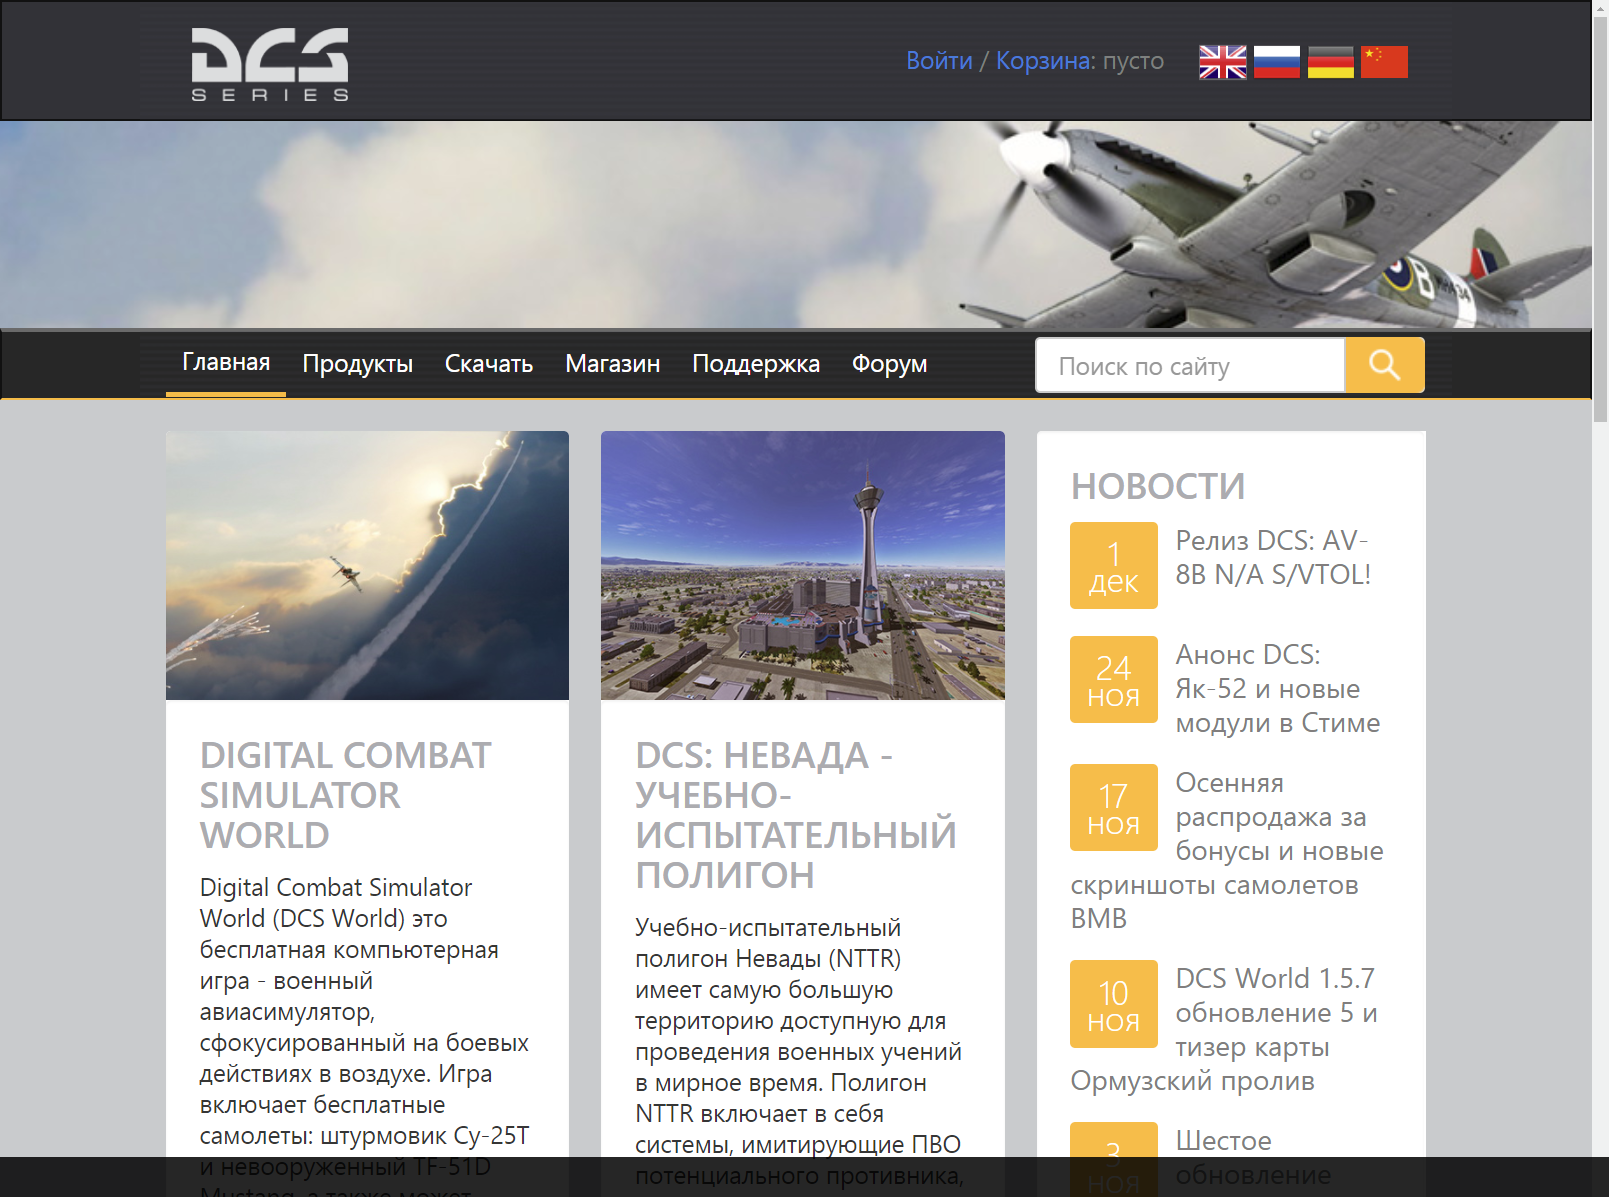Open the jet fighter clouds thumbnail
Viewport: 1609px width, 1197px height.
pyautogui.click(x=367, y=565)
